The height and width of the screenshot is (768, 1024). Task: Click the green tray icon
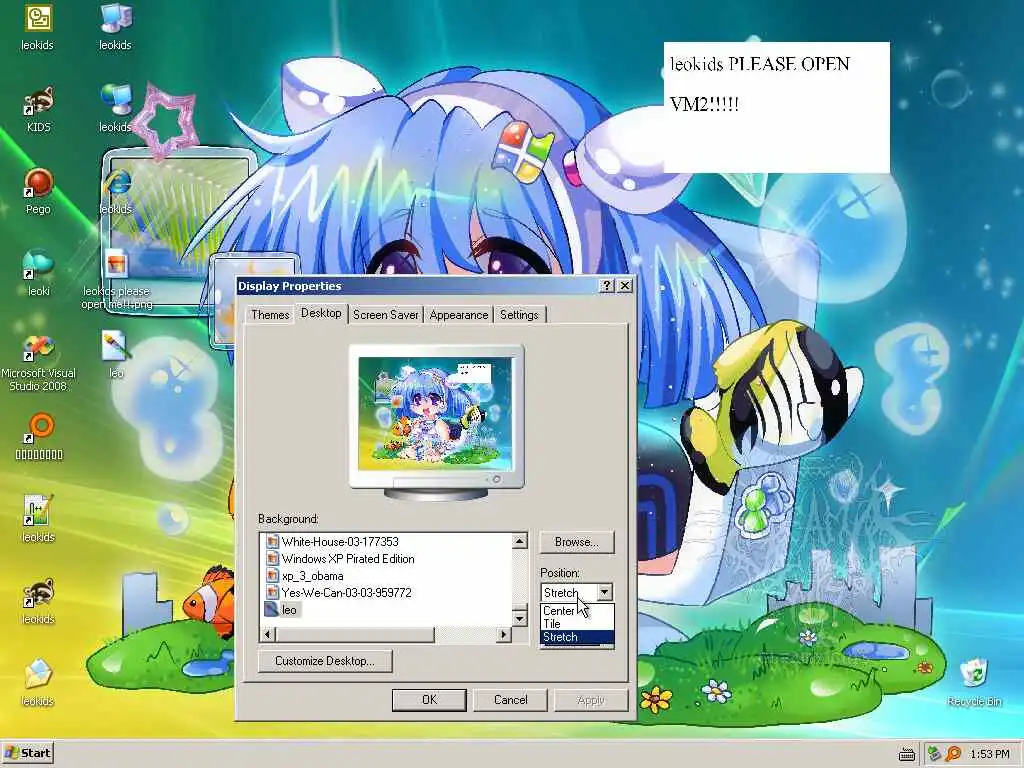tap(934, 754)
